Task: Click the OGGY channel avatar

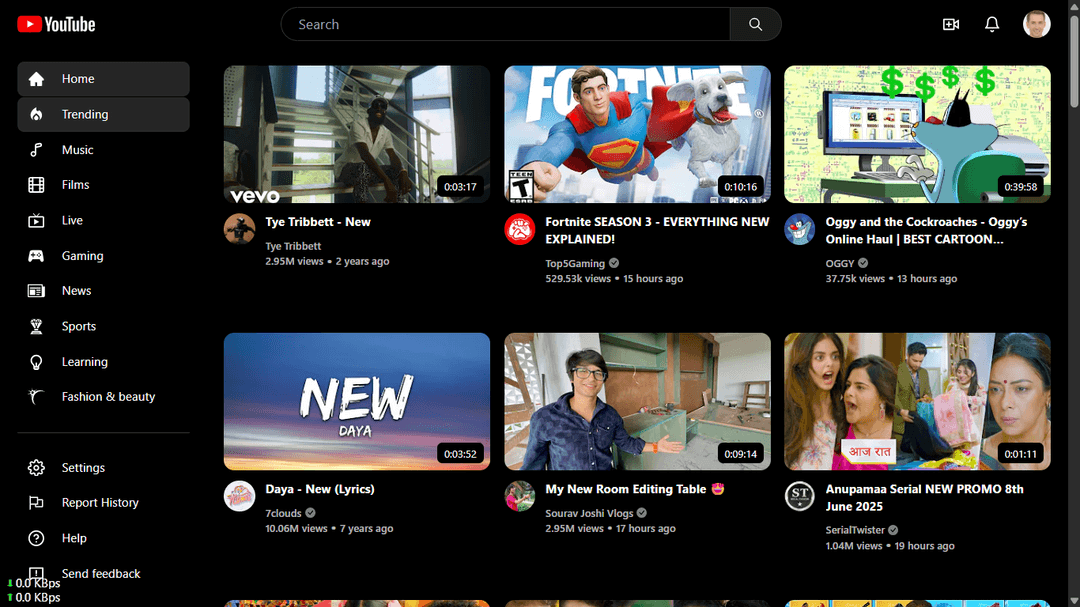Action: click(800, 229)
